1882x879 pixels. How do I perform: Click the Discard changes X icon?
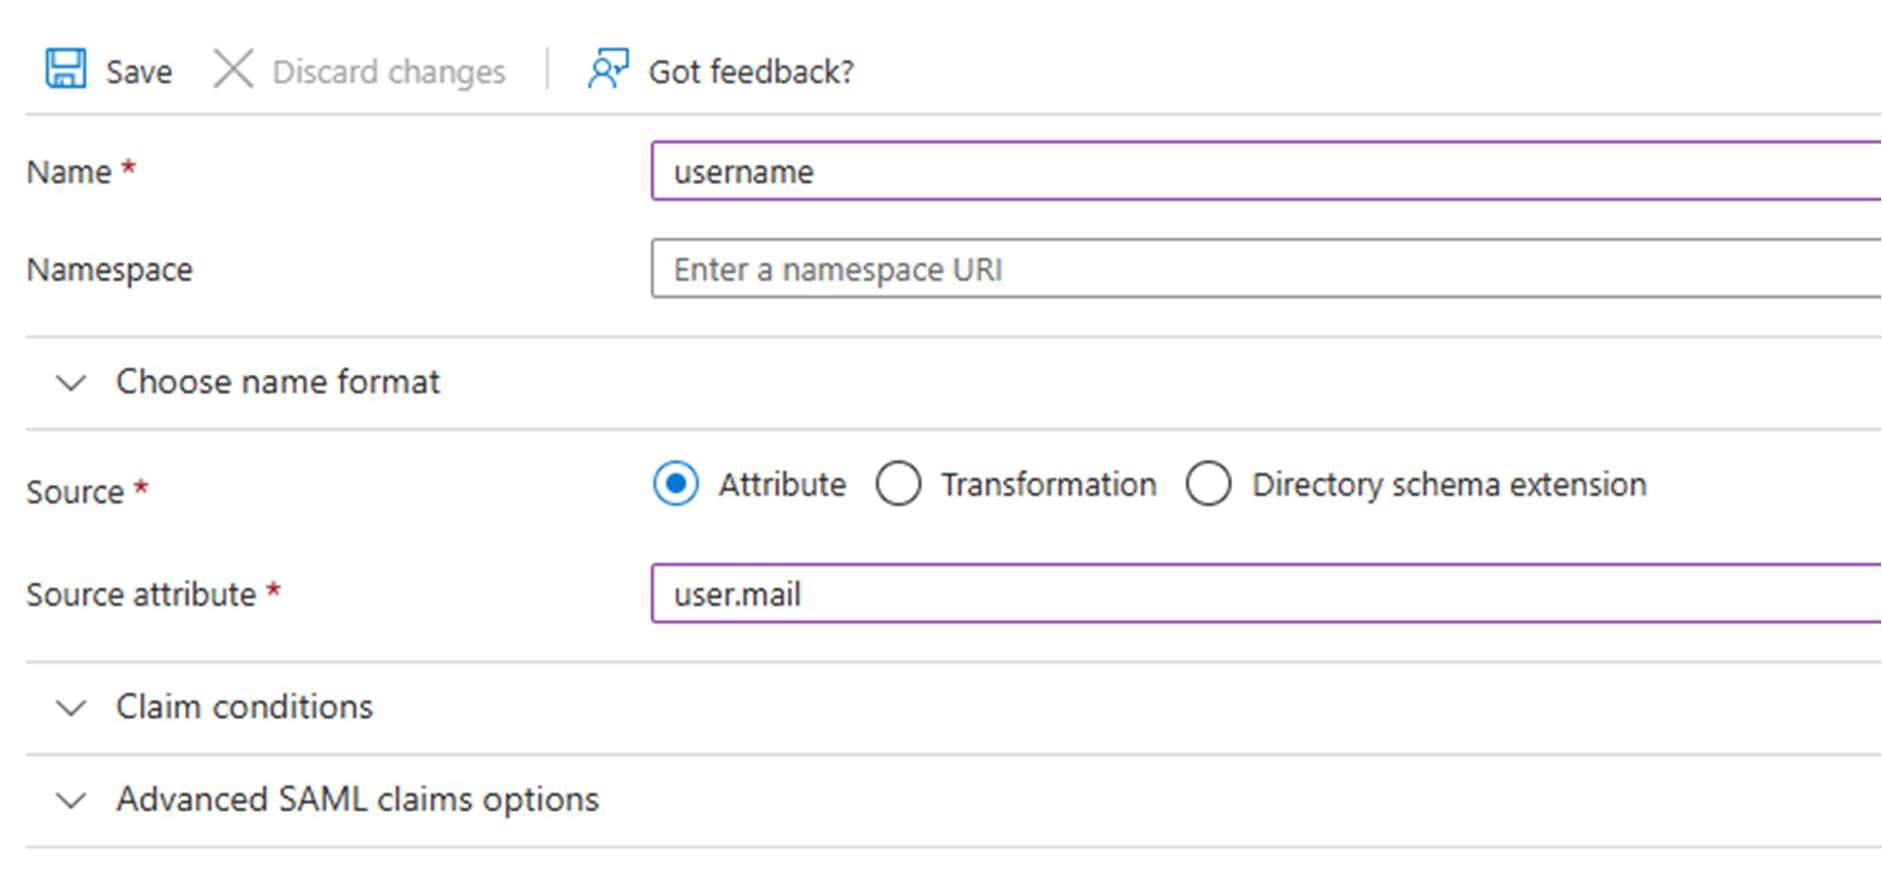[x=233, y=70]
